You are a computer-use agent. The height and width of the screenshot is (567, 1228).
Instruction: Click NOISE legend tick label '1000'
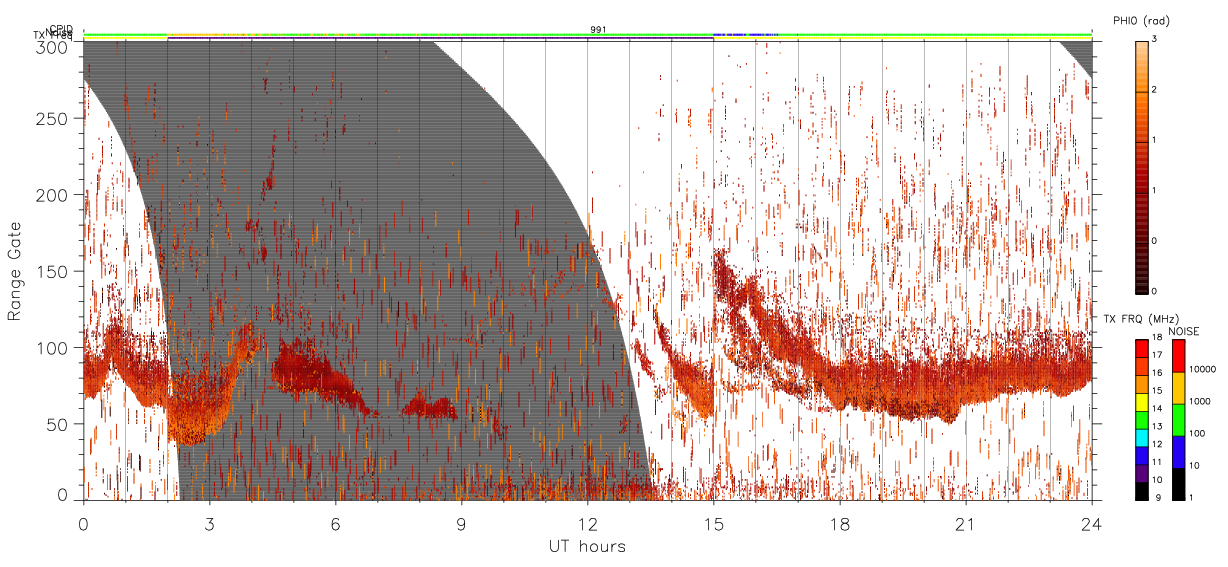tap(1199, 401)
